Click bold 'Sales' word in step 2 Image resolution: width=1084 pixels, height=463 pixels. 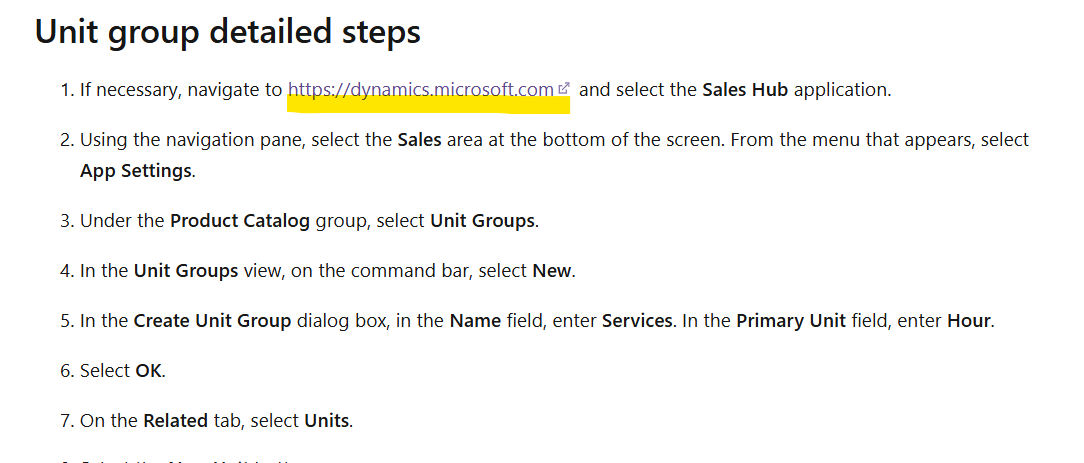coord(420,140)
